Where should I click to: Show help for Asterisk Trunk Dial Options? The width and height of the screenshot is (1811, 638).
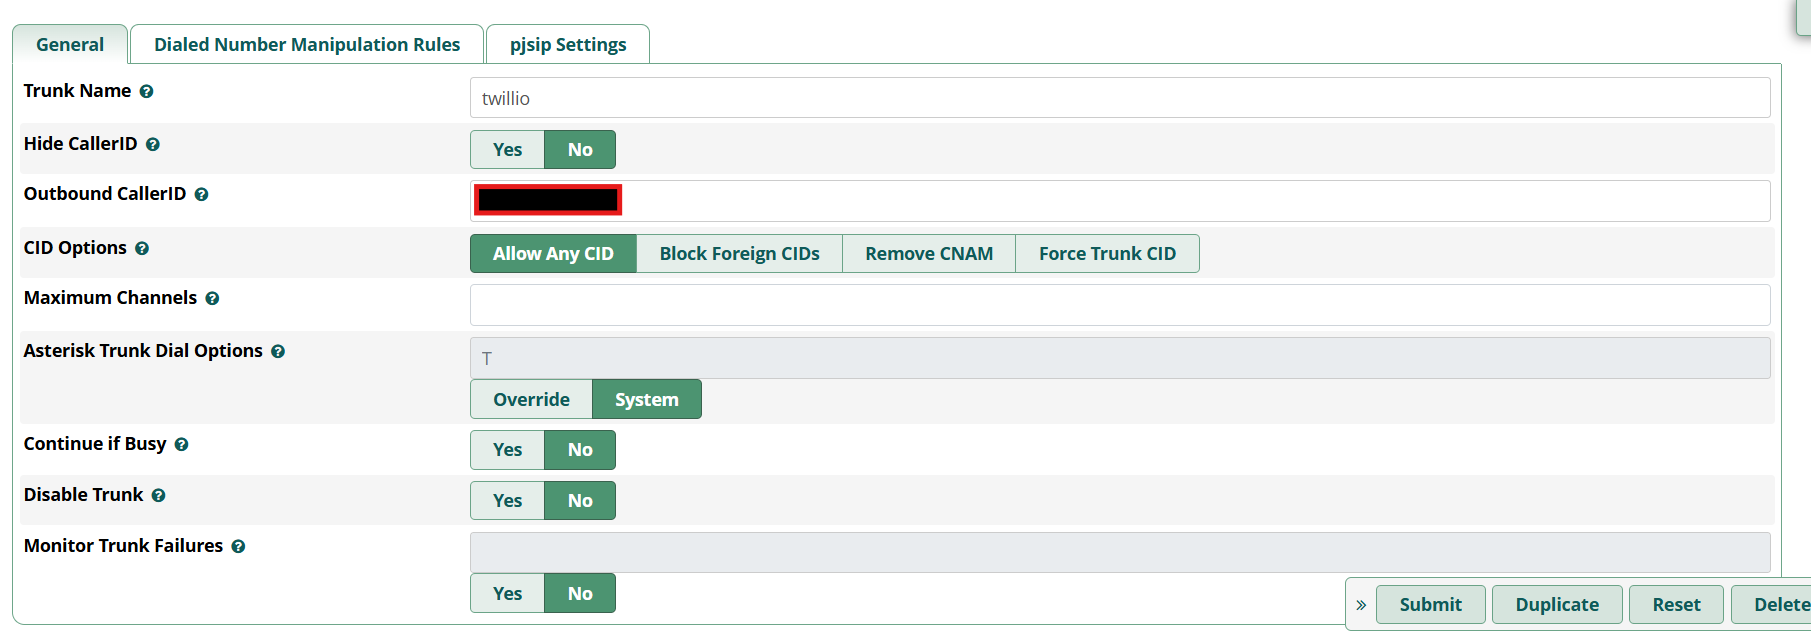(278, 352)
